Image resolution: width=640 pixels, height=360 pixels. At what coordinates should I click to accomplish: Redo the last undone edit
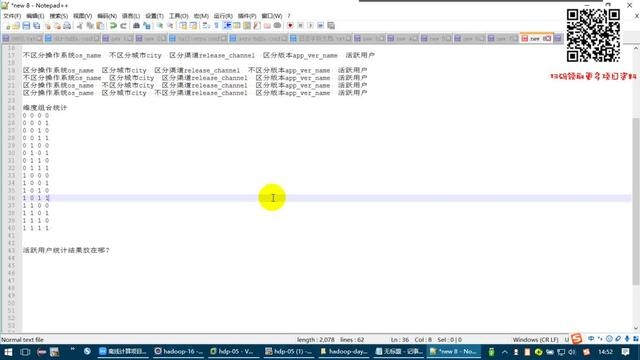123,26
